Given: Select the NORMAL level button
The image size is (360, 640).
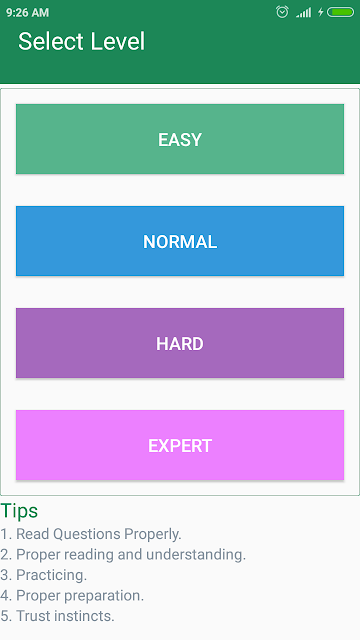Looking at the screenshot, I should [x=180, y=241].
